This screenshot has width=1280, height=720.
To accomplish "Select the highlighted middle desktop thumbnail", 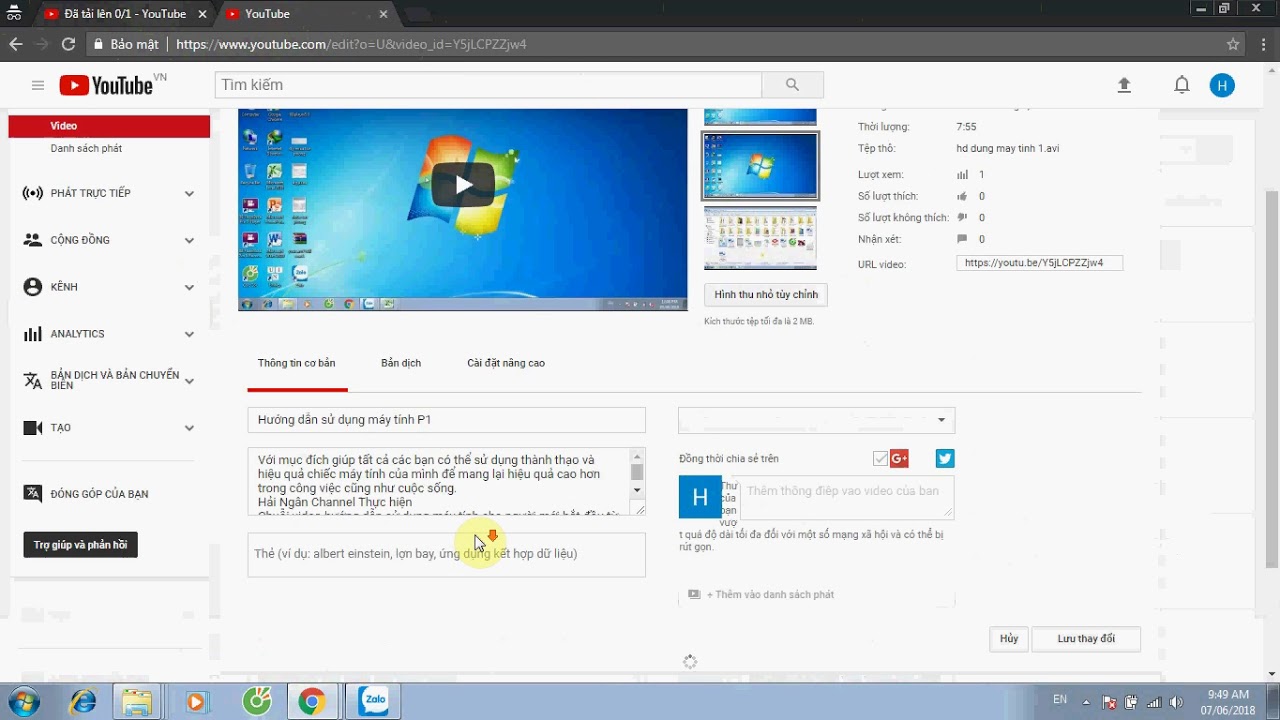I will 760,166.
